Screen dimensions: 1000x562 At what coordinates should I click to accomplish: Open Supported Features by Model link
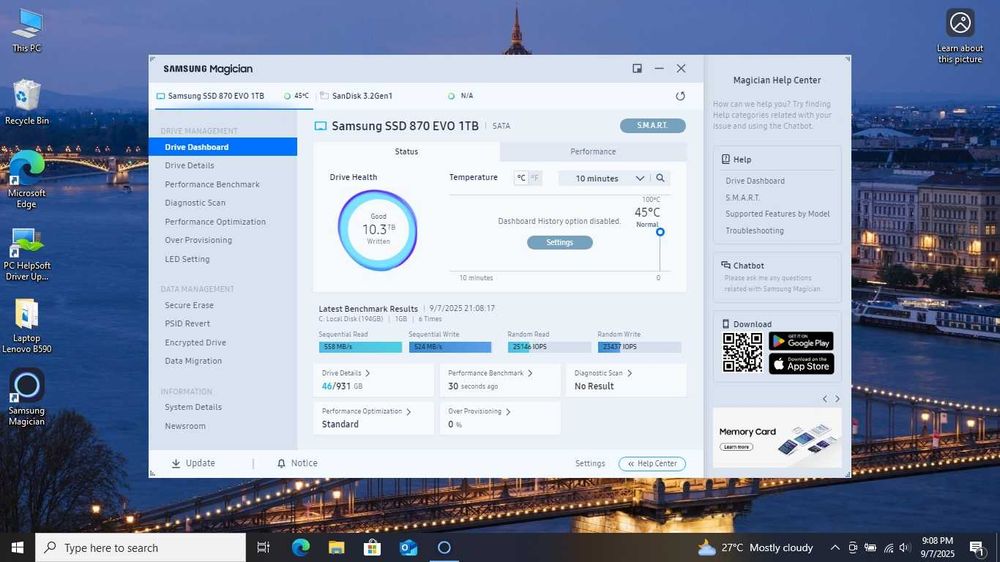(777, 214)
